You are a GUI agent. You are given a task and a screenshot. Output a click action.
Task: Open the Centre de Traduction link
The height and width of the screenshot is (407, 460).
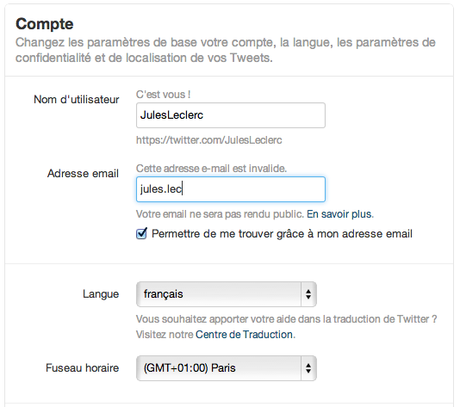(244, 334)
